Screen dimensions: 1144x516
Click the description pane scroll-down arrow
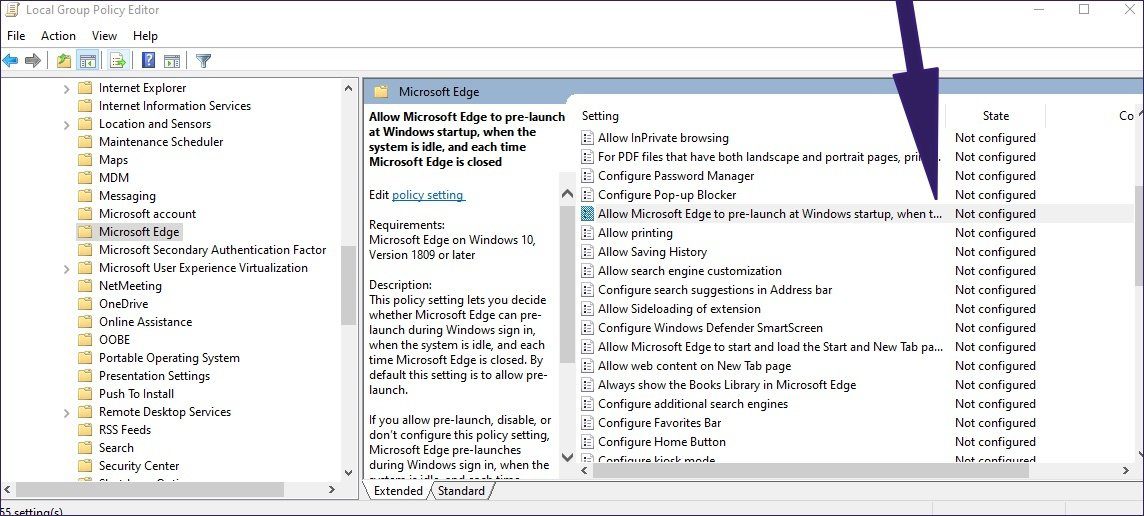(x=567, y=457)
